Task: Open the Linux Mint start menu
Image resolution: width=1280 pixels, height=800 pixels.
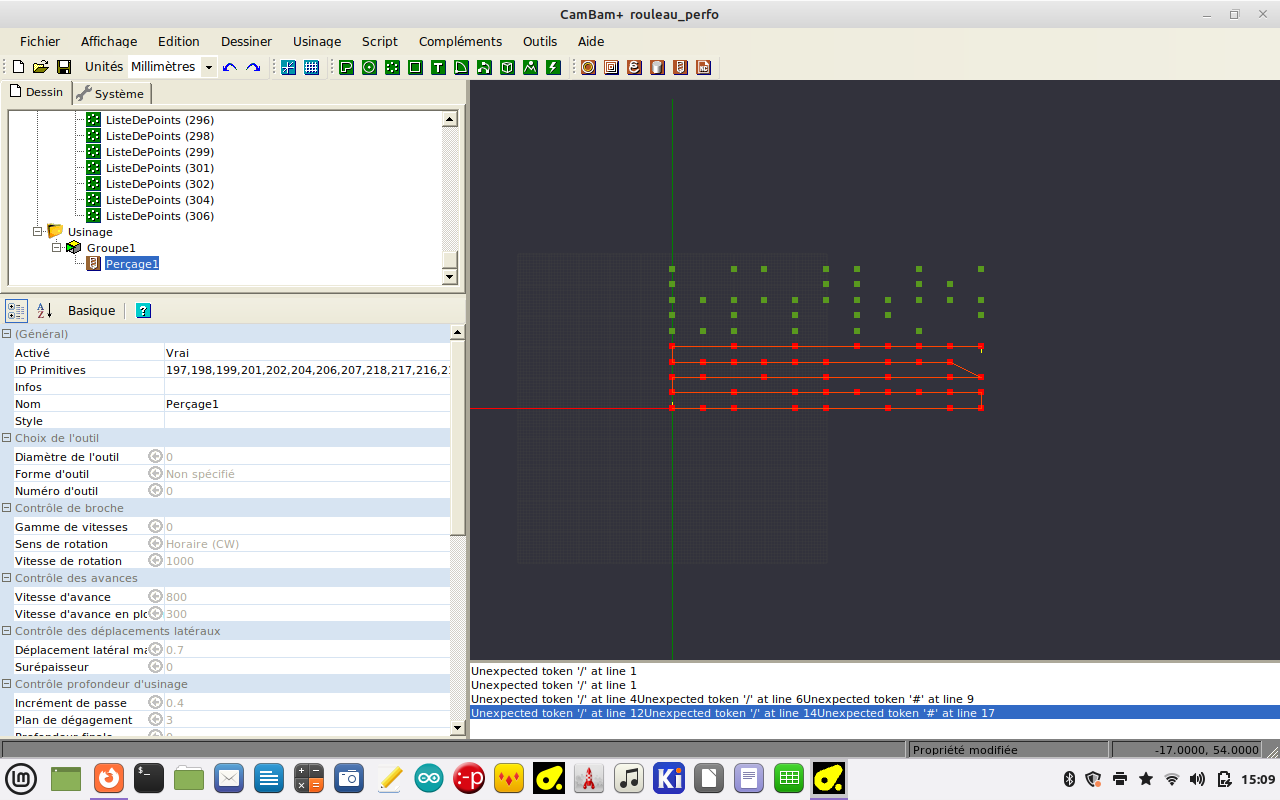Action: 22,778
